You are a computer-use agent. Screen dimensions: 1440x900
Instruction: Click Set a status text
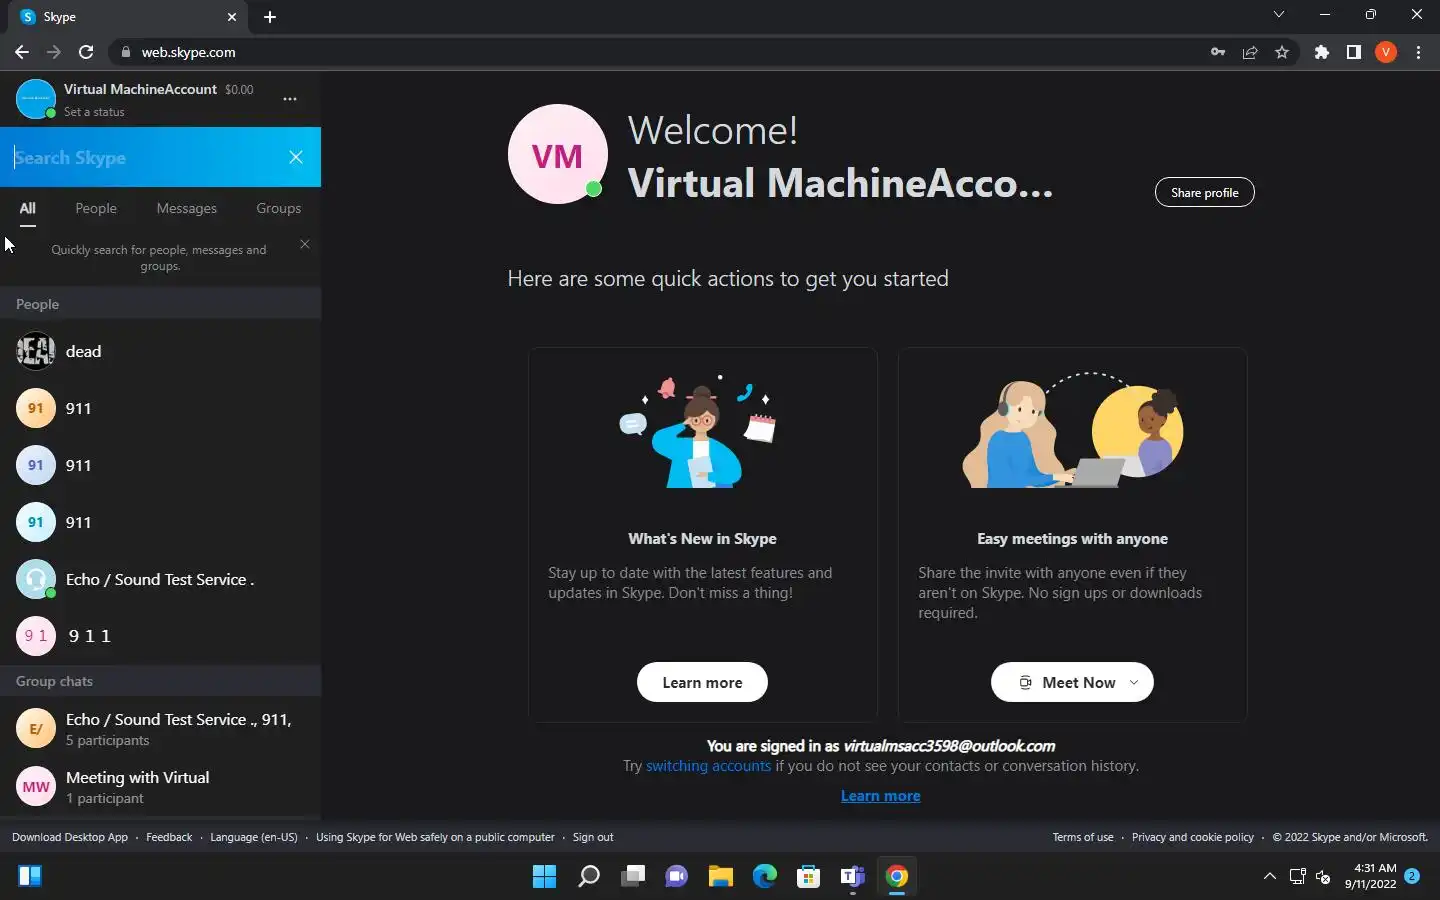click(94, 112)
